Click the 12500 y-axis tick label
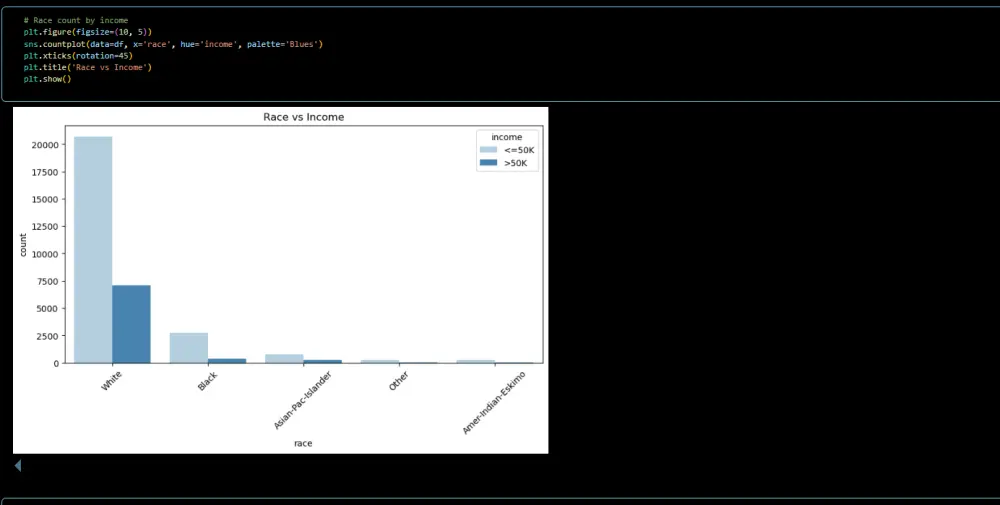1000x505 pixels. 45,226
